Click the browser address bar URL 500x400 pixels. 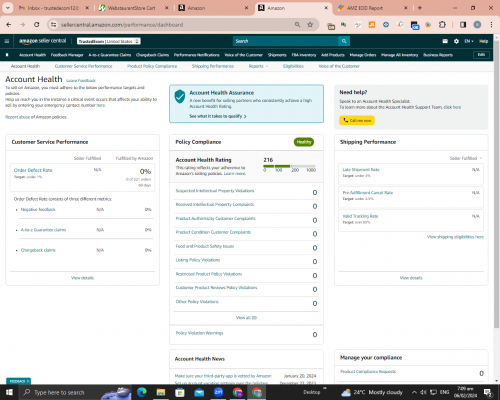[x=122, y=25]
